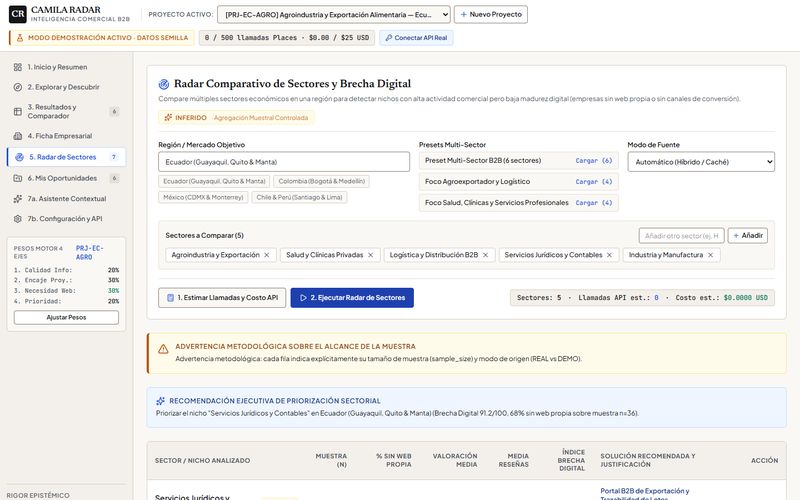Screen dimensions: 800x500
Task: Click the Radar de Sectores radar icon in sidebar
Action: pyautogui.click(x=19, y=157)
